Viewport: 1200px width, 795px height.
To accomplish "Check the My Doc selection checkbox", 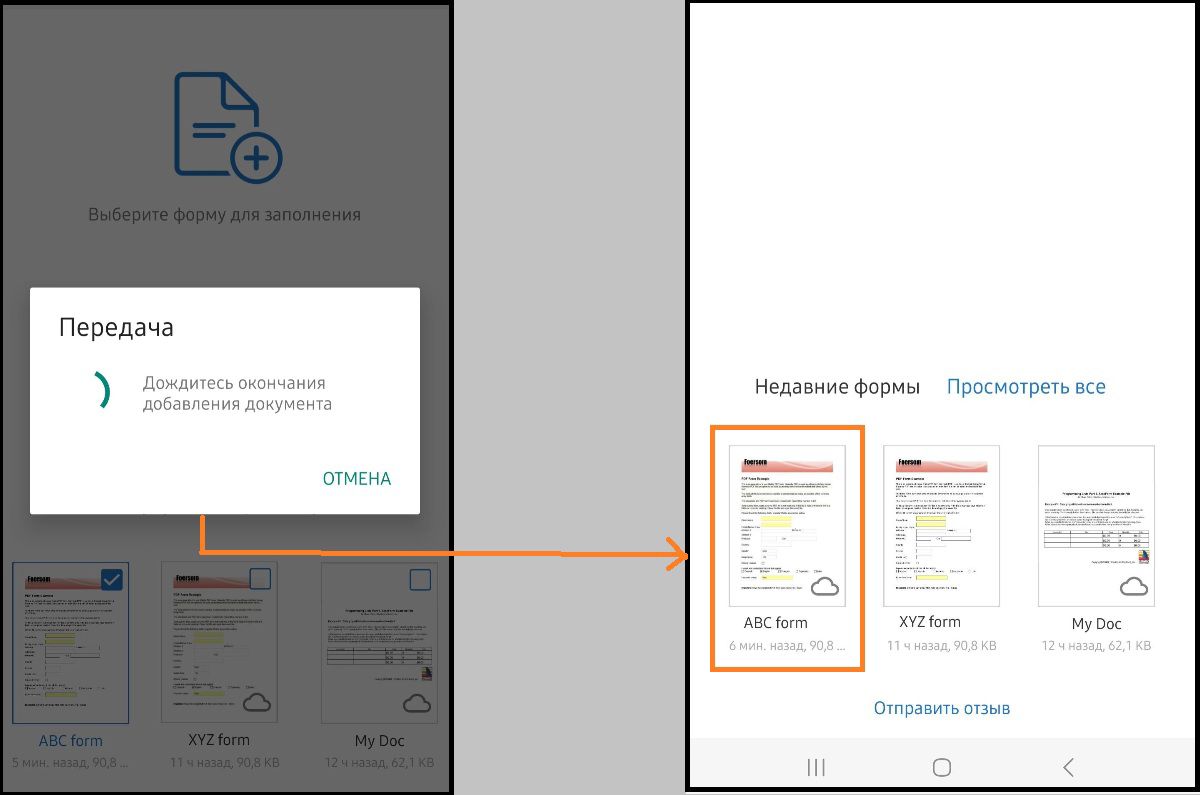I will [x=422, y=578].
